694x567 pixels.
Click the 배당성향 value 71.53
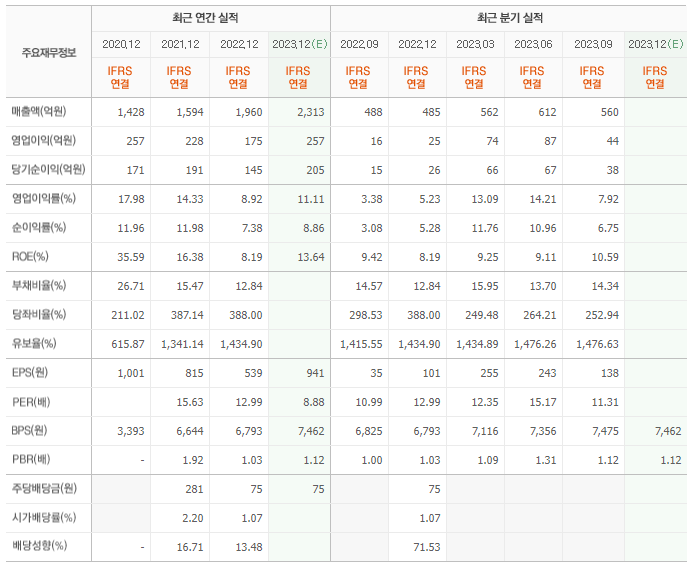427,548
